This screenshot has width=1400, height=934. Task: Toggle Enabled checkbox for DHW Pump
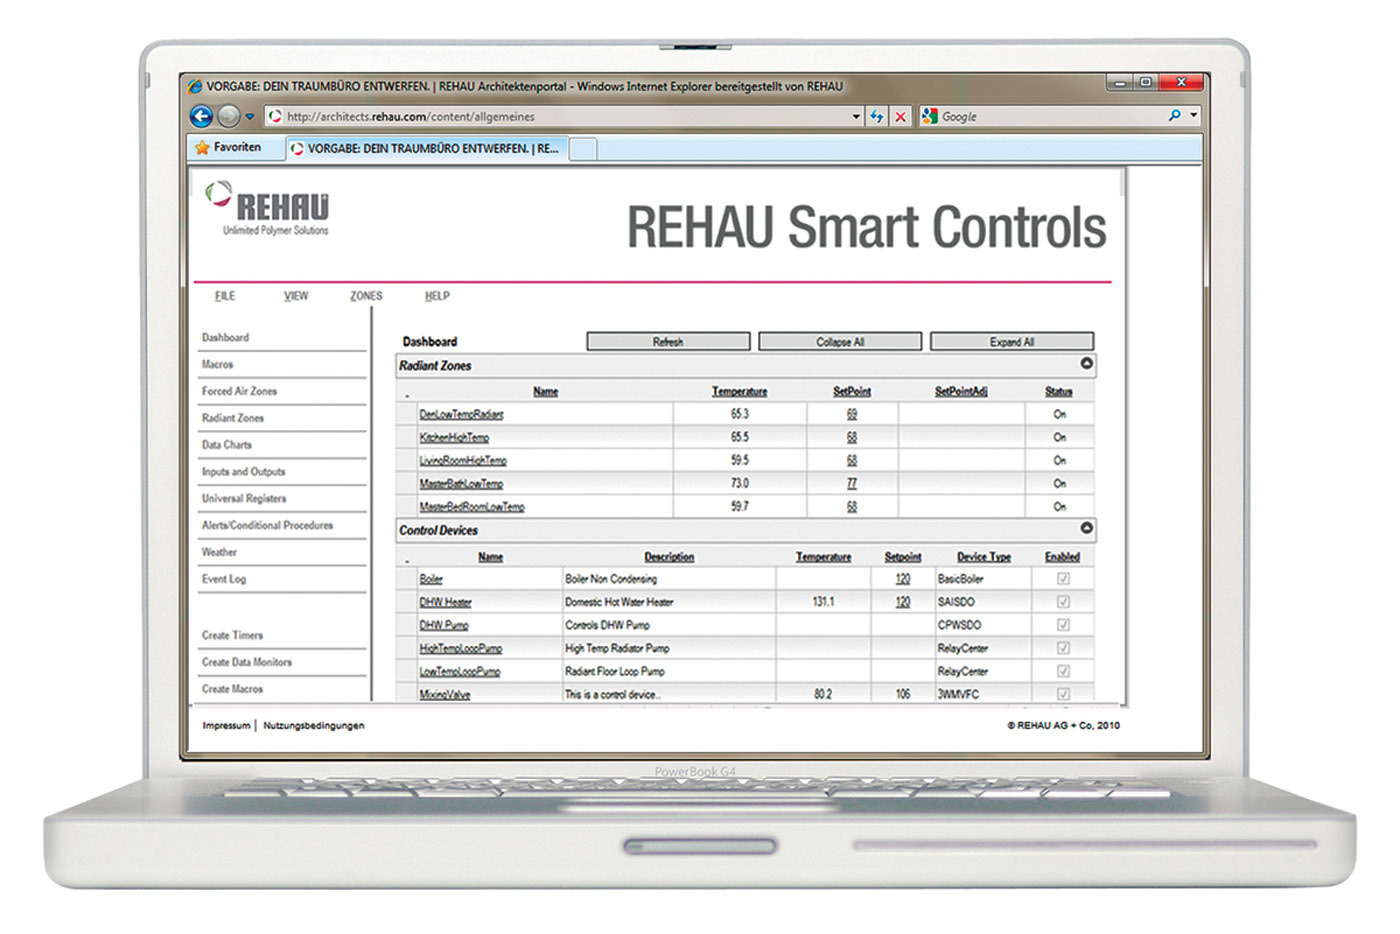point(1063,625)
